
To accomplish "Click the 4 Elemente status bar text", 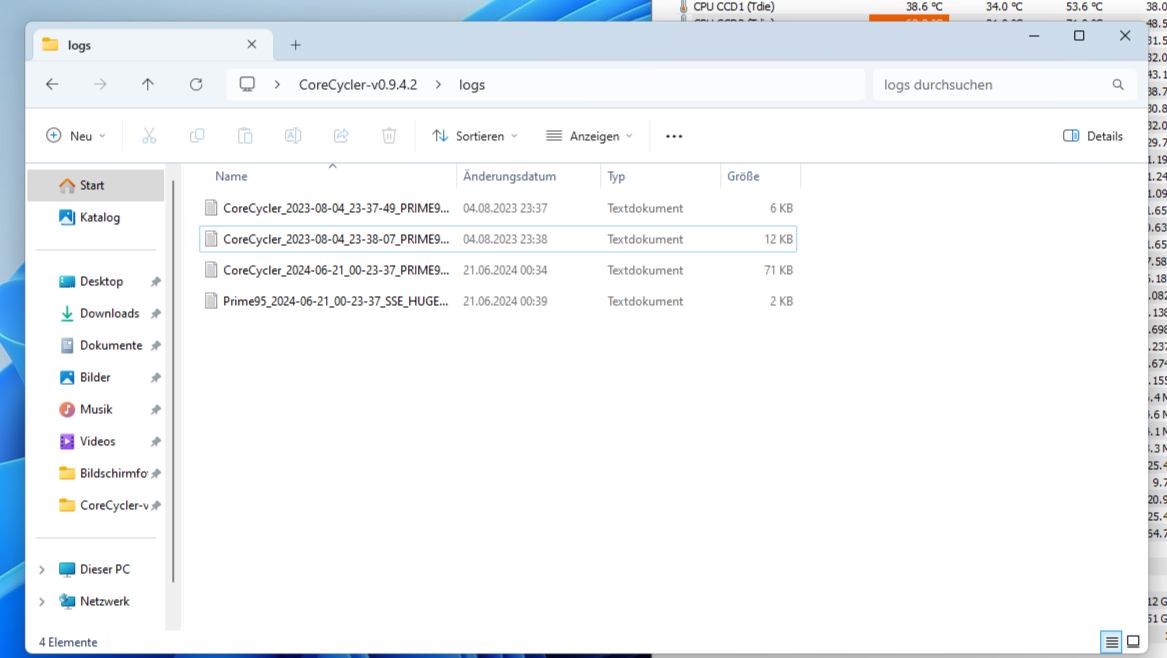I will tap(68, 642).
